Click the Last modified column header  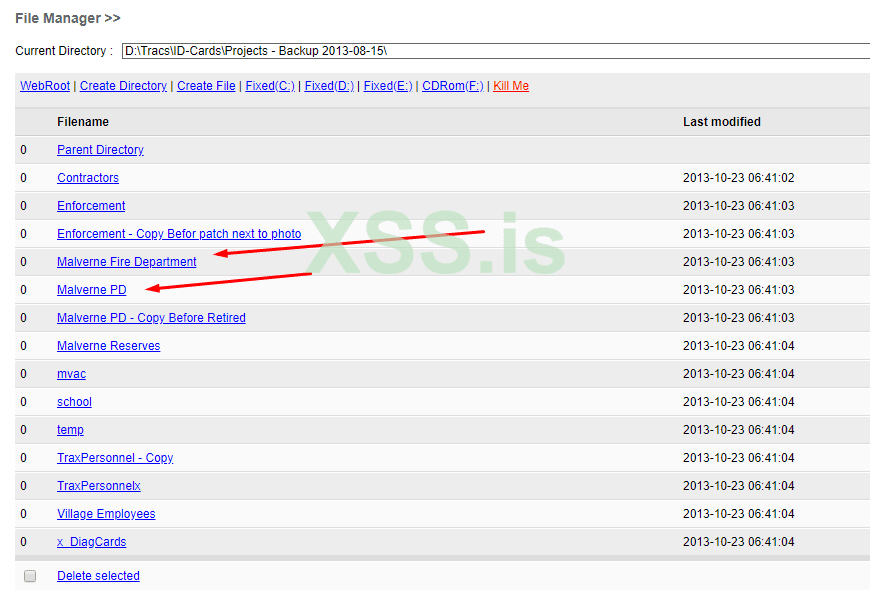point(721,122)
